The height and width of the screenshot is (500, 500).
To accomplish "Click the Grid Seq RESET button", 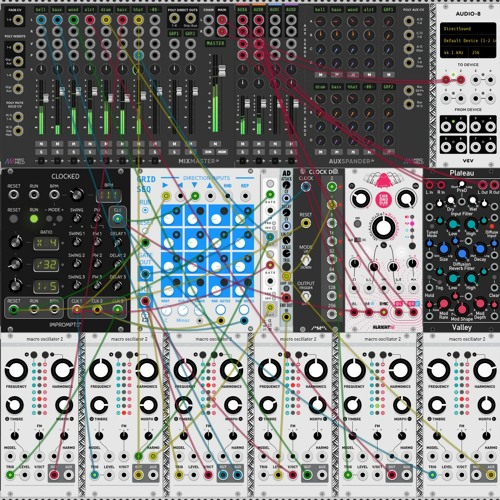I will click(145, 230).
